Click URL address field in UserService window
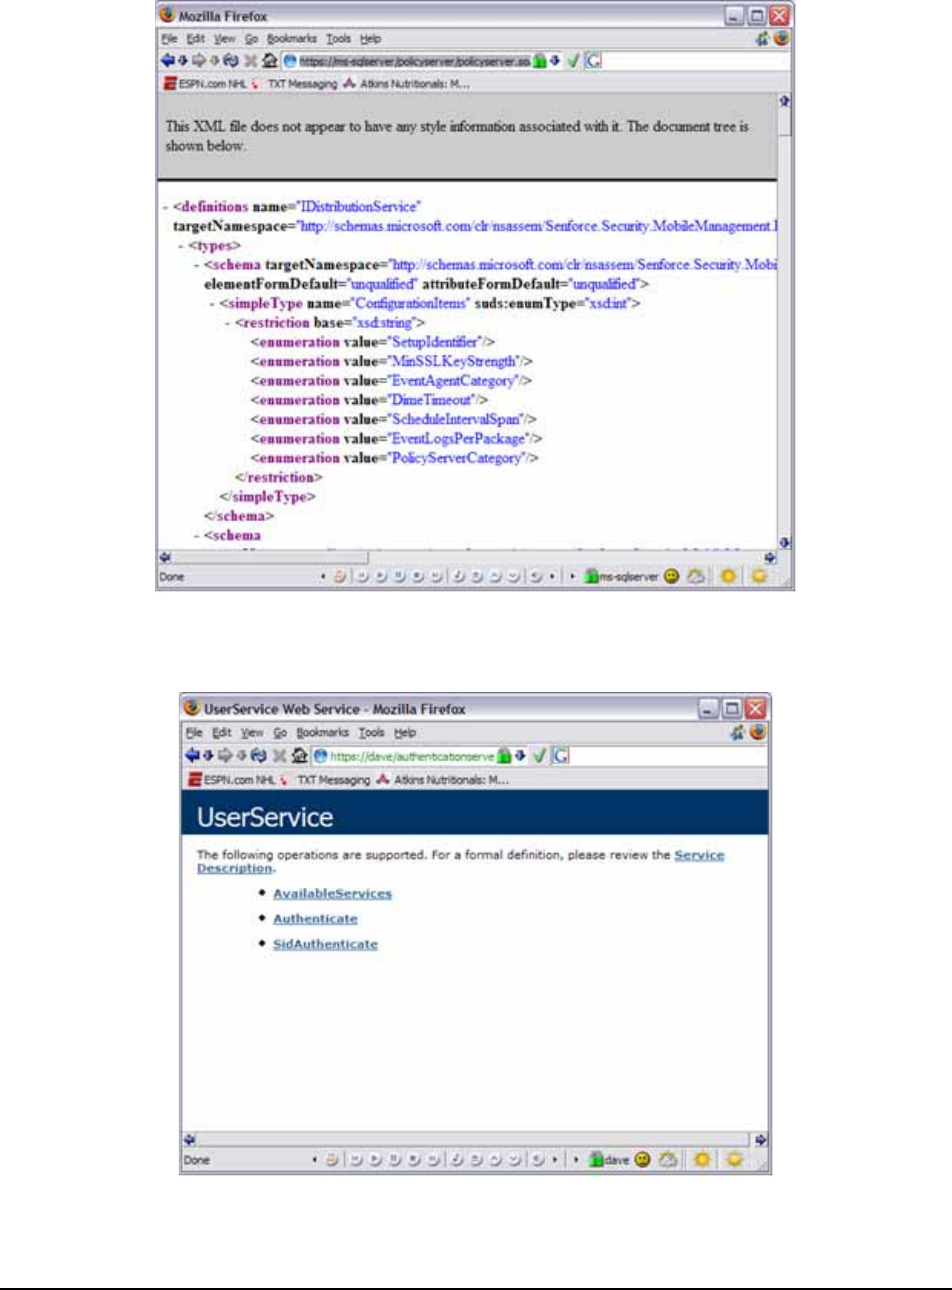 click(x=413, y=756)
